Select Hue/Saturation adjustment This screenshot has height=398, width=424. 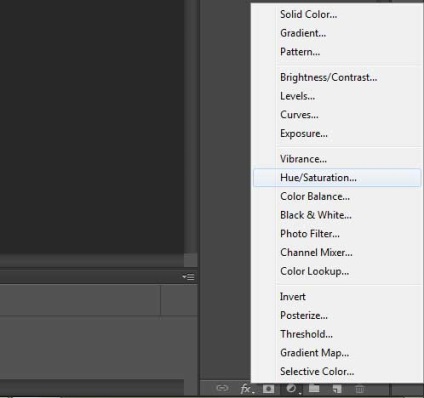(337, 177)
